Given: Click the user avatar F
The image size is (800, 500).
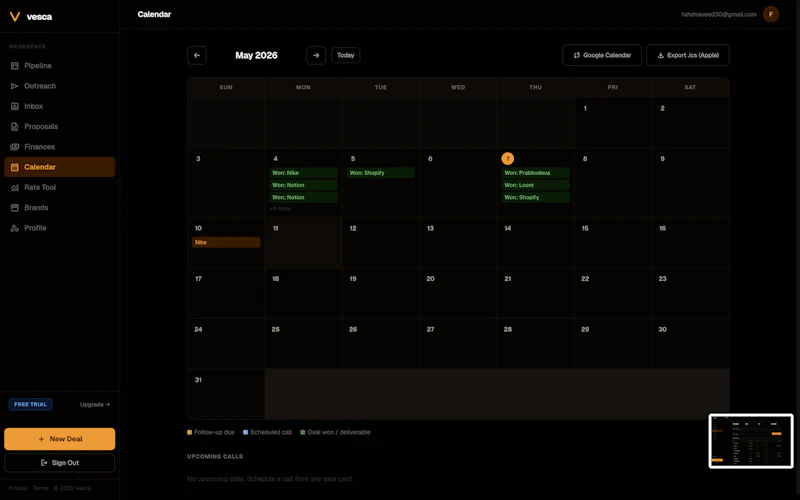Looking at the screenshot, I should (771, 14).
